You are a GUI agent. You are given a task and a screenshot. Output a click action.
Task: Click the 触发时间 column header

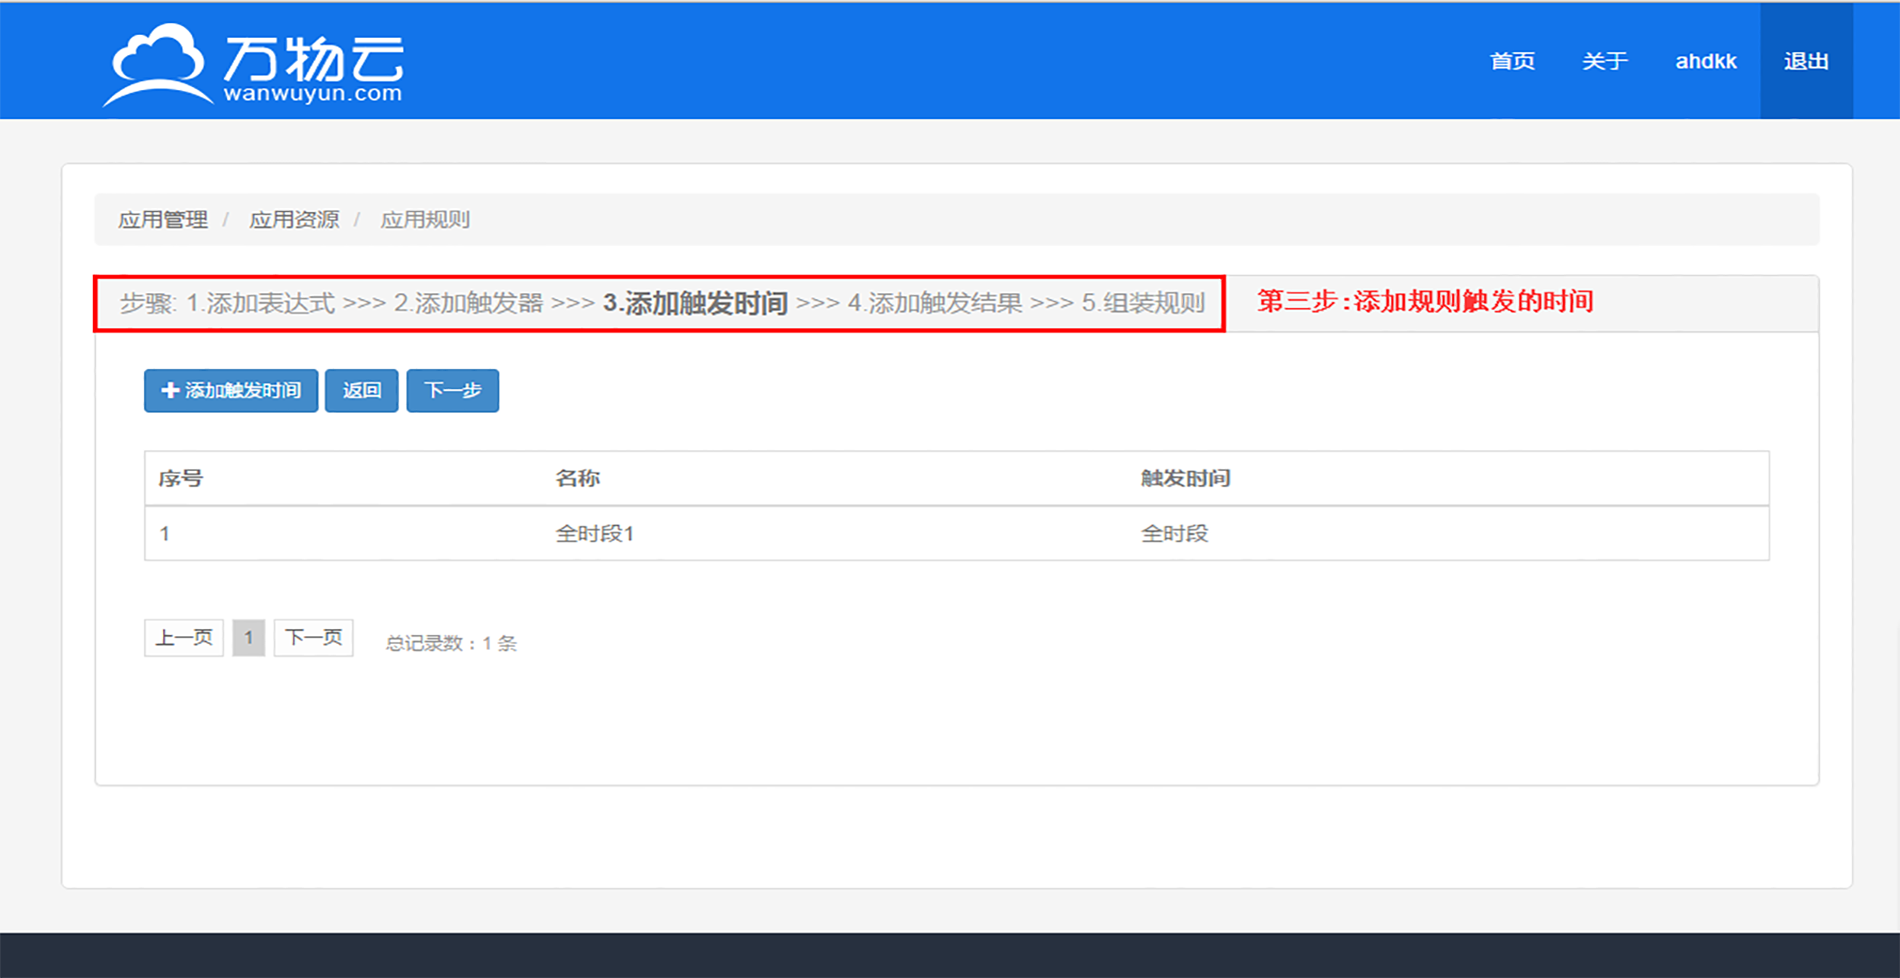tap(1185, 479)
